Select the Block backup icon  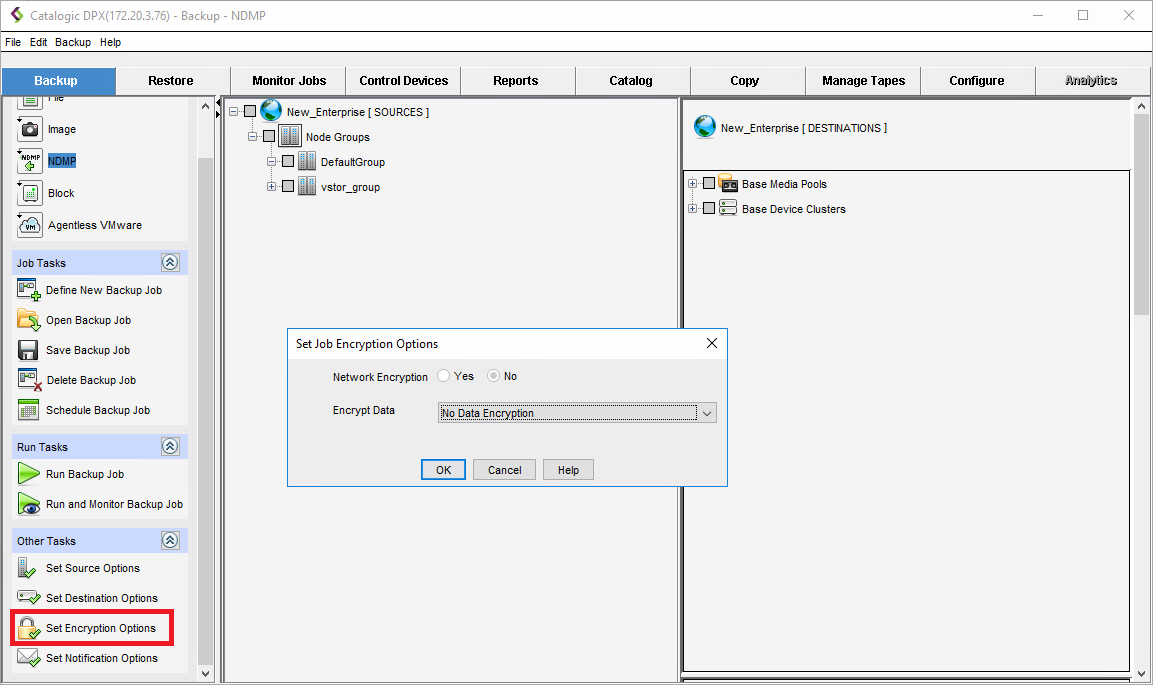click(x=30, y=193)
